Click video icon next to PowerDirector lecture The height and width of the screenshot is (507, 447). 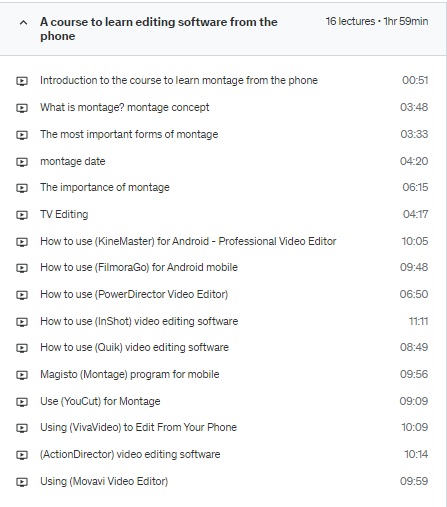point(22,295)
